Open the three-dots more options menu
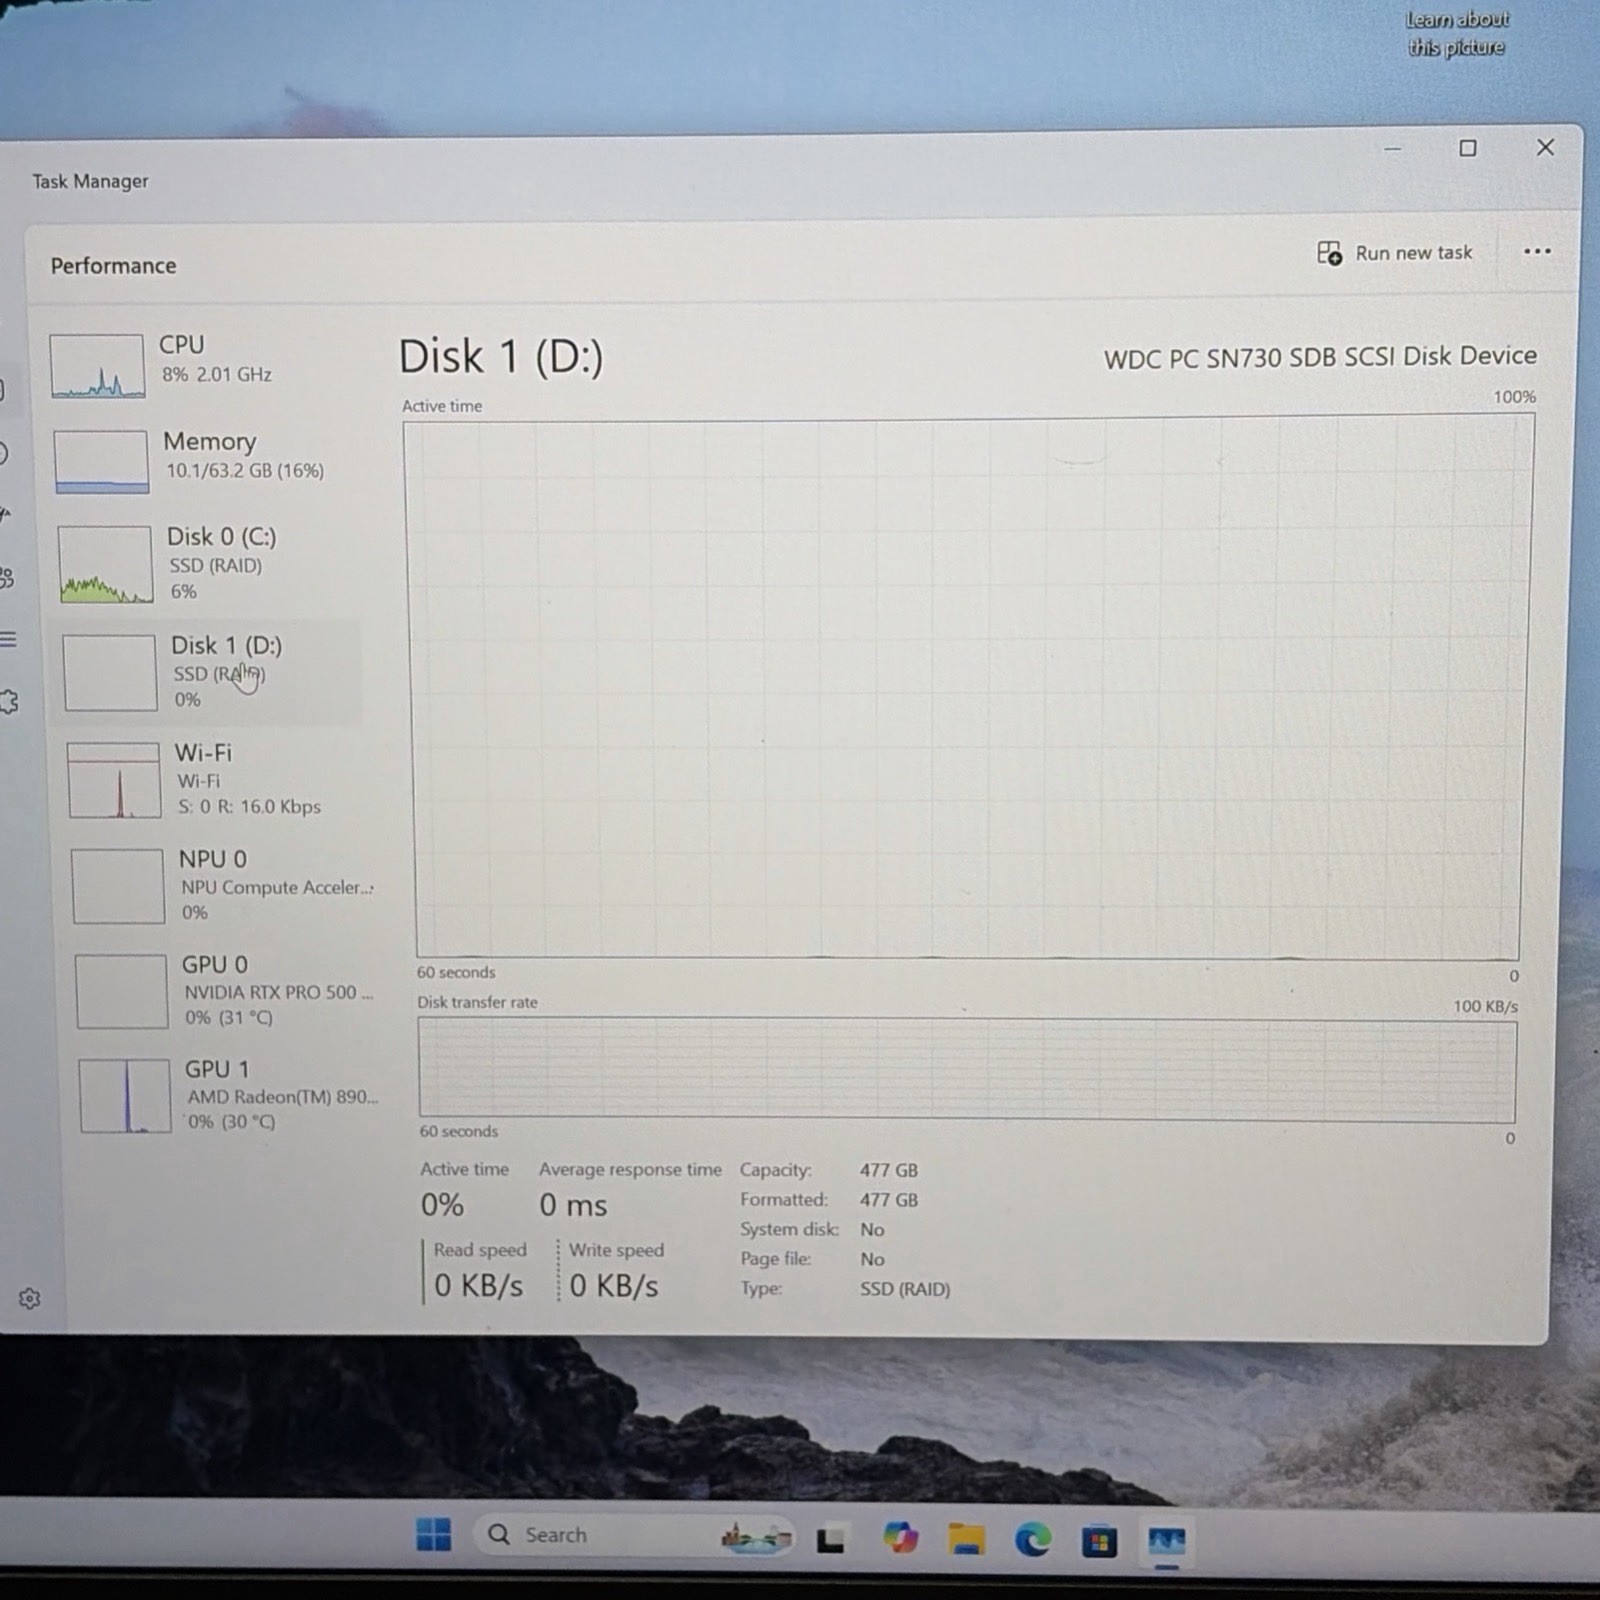Viewport: 1600px width, 1600px height. 1537,251
